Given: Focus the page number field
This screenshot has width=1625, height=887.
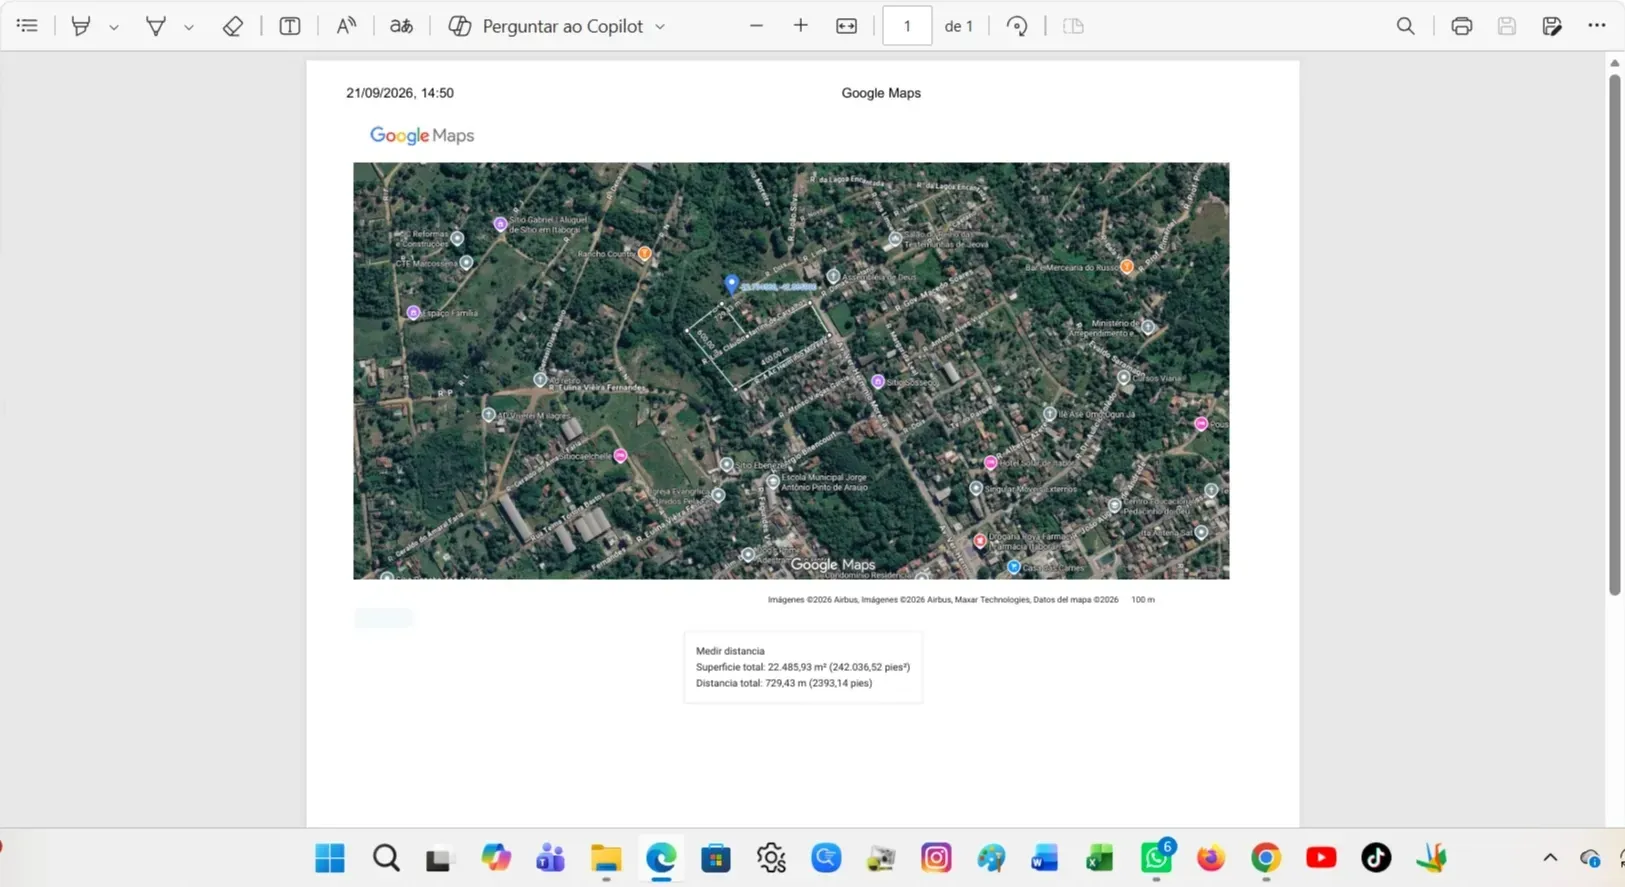Looking at the screenshot, I should coord(907,26).
